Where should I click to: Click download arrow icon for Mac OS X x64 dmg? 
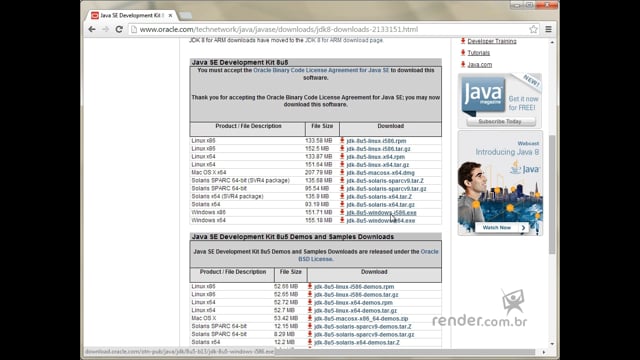[342, 172]
